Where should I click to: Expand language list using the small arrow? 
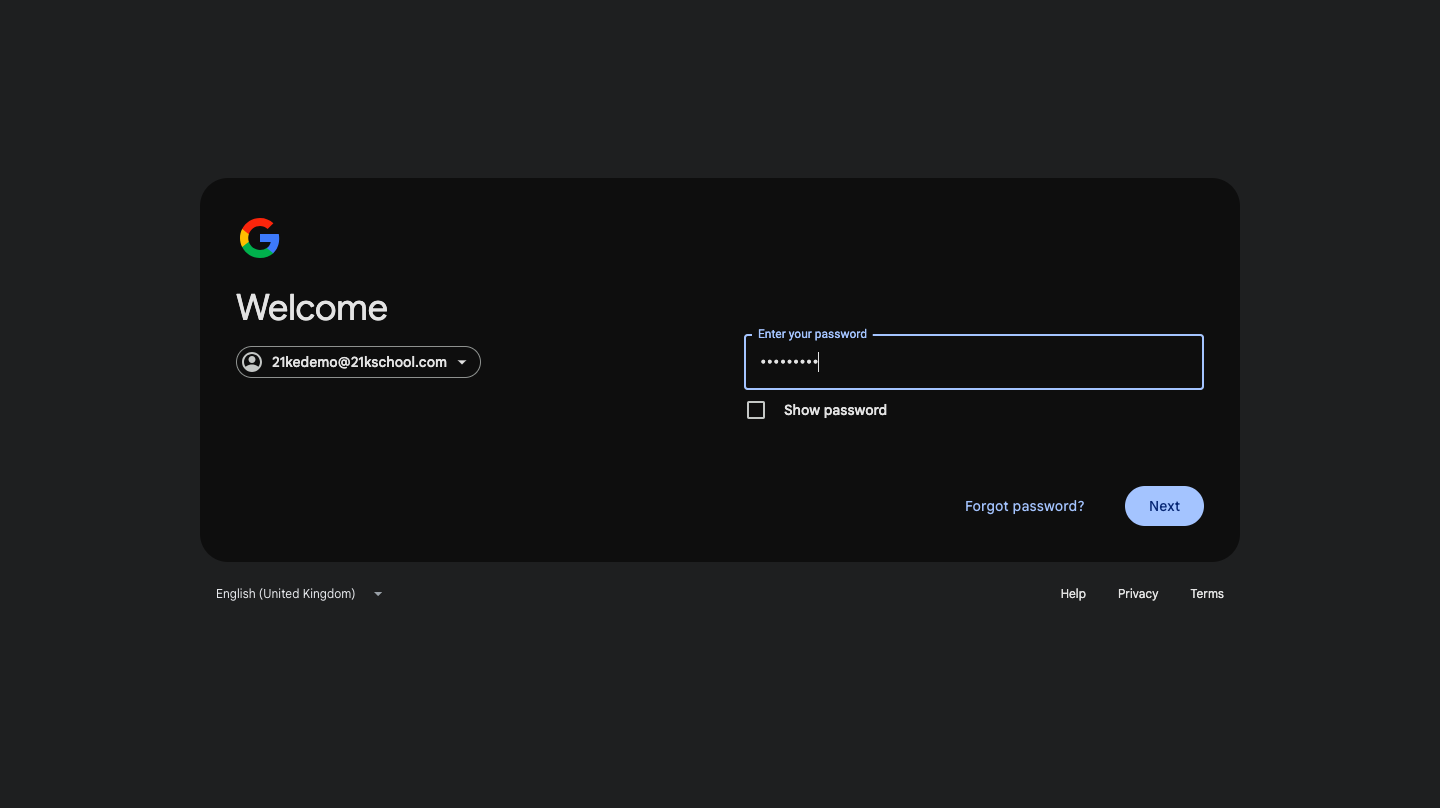point(378,594)
